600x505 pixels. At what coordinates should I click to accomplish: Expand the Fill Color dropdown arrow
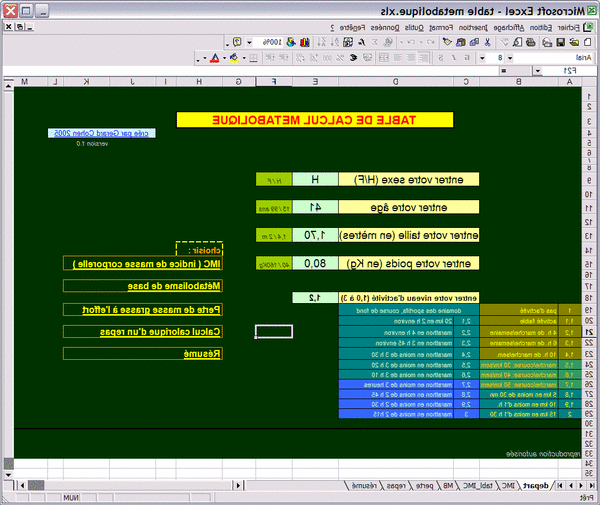click(x=224, y=58)
